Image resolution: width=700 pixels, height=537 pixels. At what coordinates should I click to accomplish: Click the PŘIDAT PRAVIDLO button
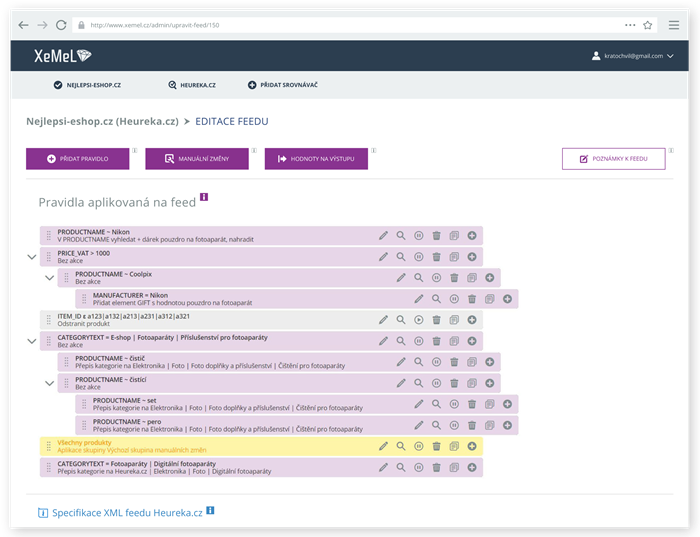click(x=78, y=159)
